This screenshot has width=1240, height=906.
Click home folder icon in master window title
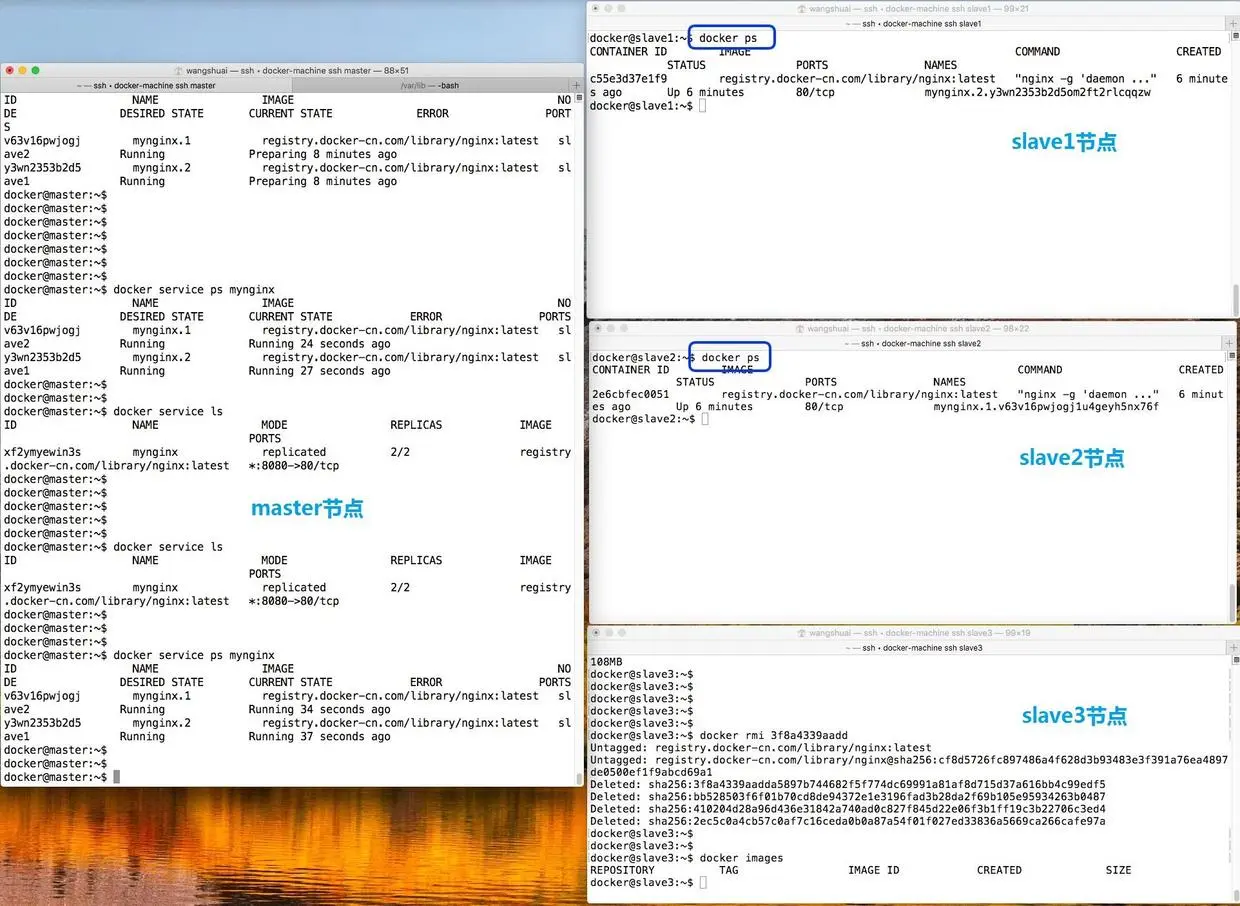[179, 71]
